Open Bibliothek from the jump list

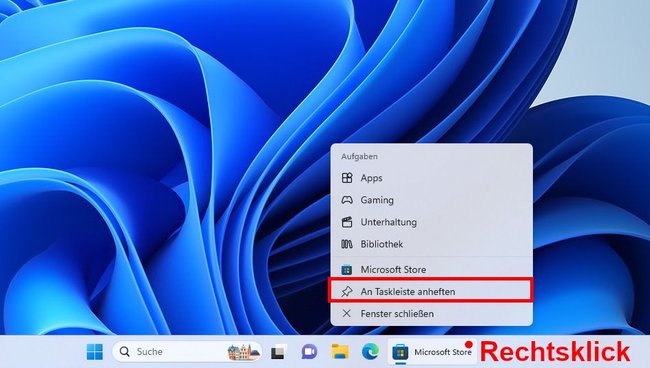(x=432, y=244)
